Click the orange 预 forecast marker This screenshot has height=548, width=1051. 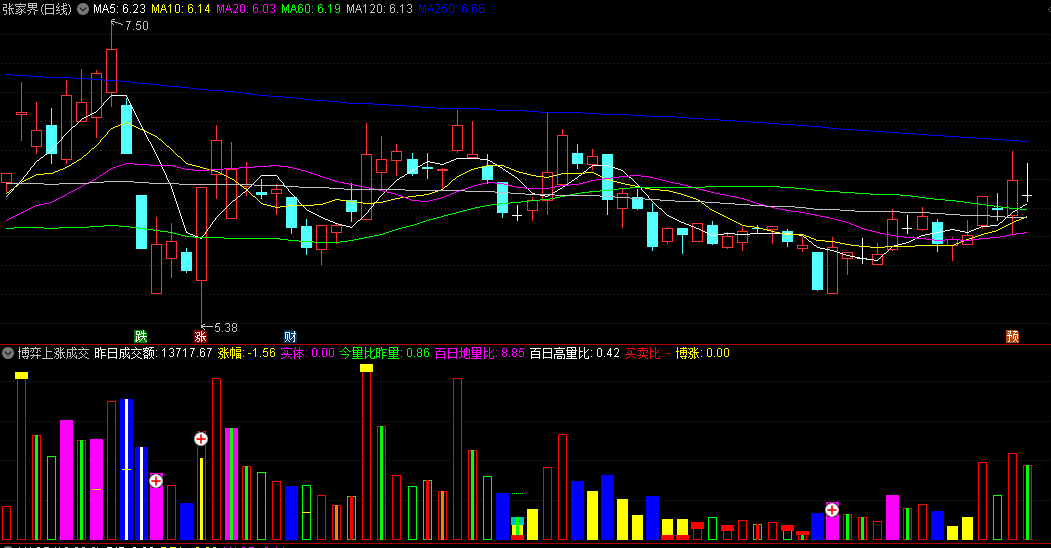(x=1013, y=336)
